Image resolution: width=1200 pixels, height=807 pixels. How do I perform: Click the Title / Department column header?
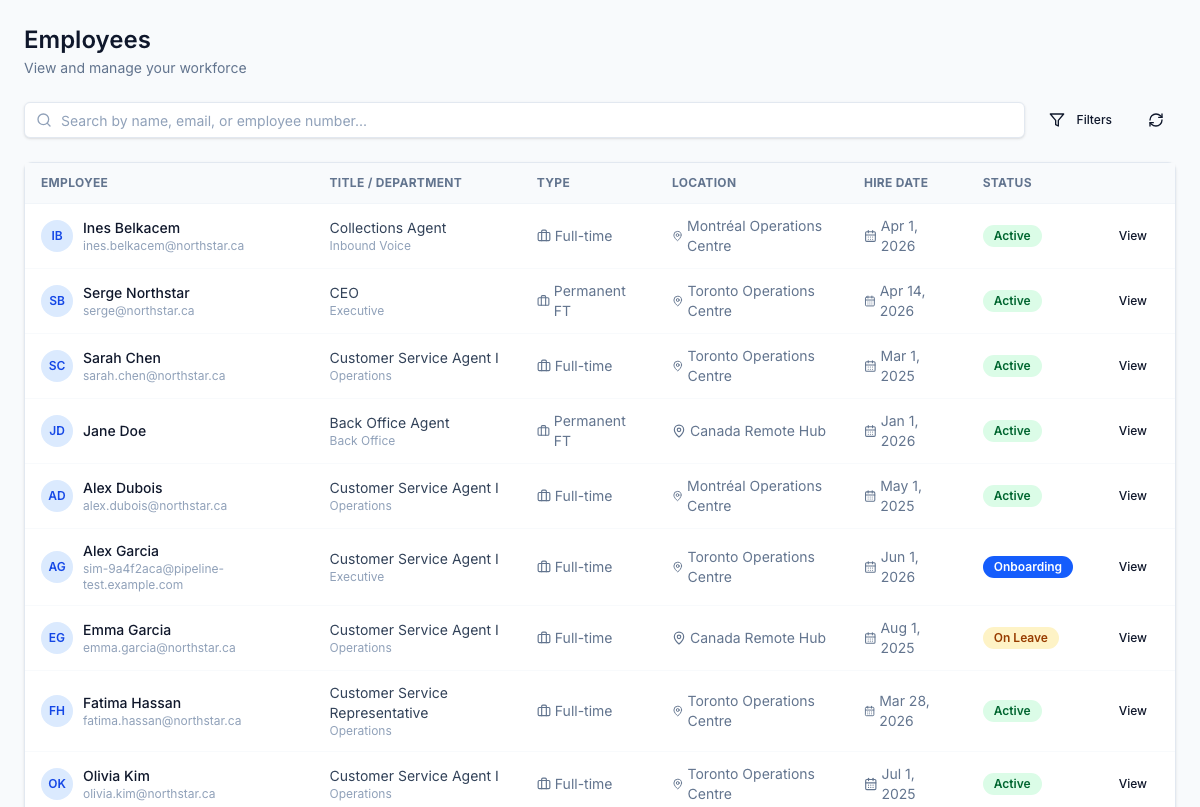[x=395, y=183]
